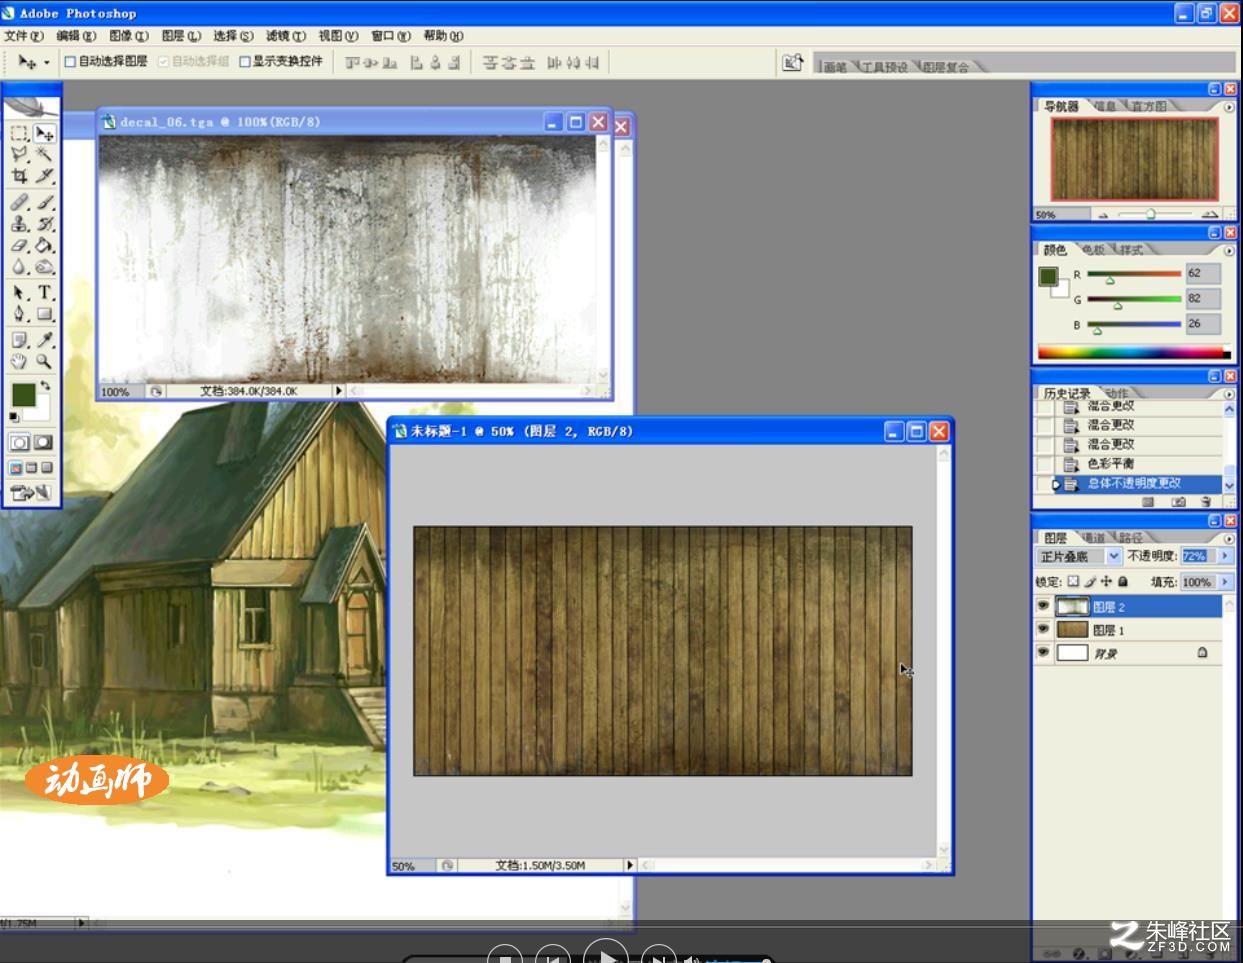The width and height of the screenshot is (1243, 963).
Task: Toggle visibility of the 背景 layer
Action: 1043,653
